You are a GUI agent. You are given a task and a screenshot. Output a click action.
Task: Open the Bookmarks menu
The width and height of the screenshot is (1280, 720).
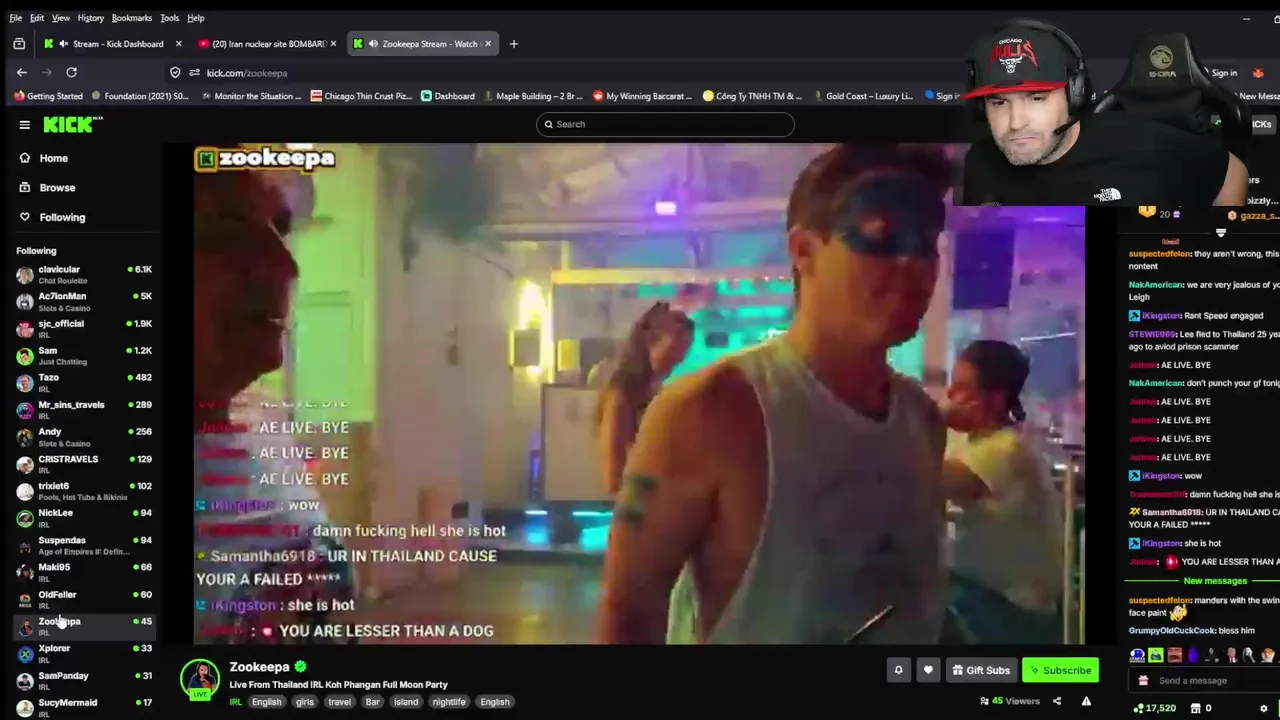coord(132,18)
